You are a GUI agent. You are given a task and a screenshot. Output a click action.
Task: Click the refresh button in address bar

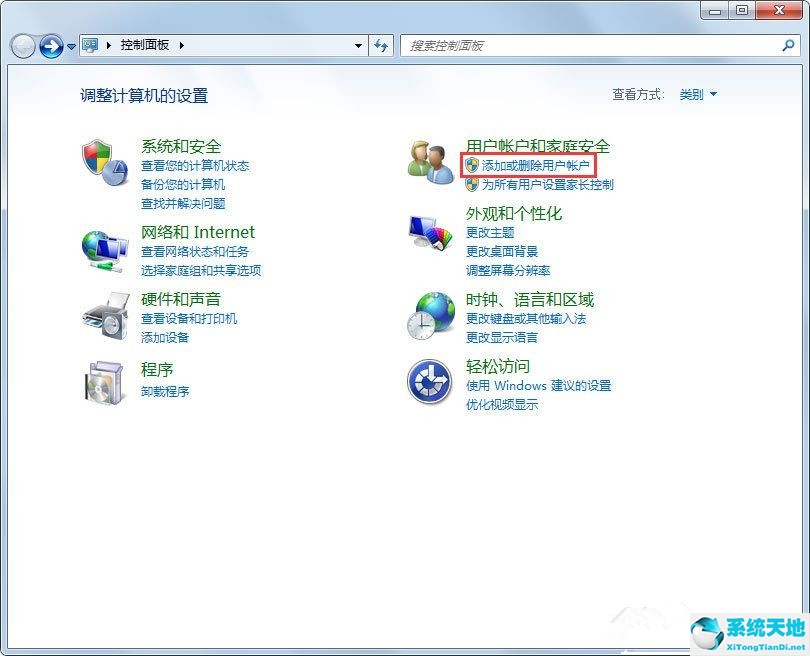(381, 45)
